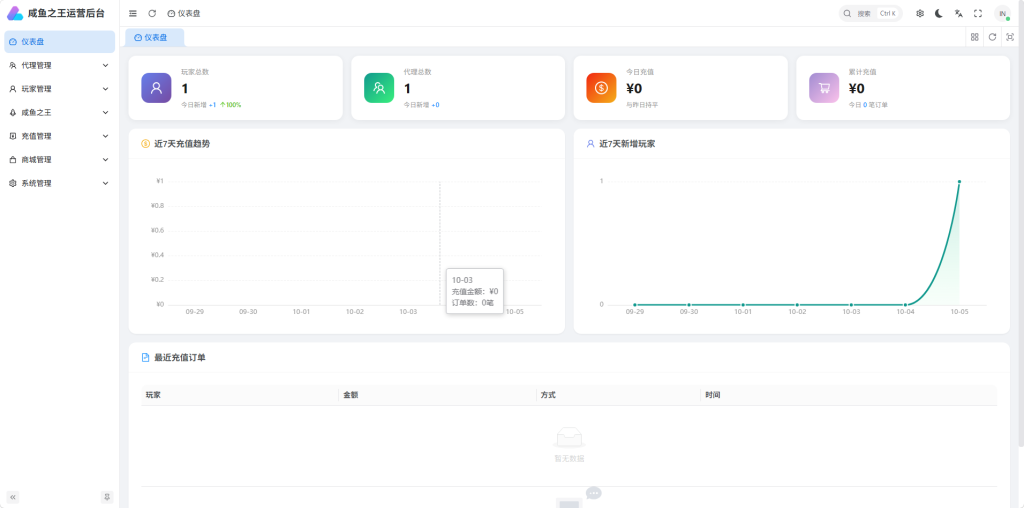This screenshot has height=508, width=1024.
Task: Collapse sidebar with double-chevron icon
Action: click(x=13, y=497)
